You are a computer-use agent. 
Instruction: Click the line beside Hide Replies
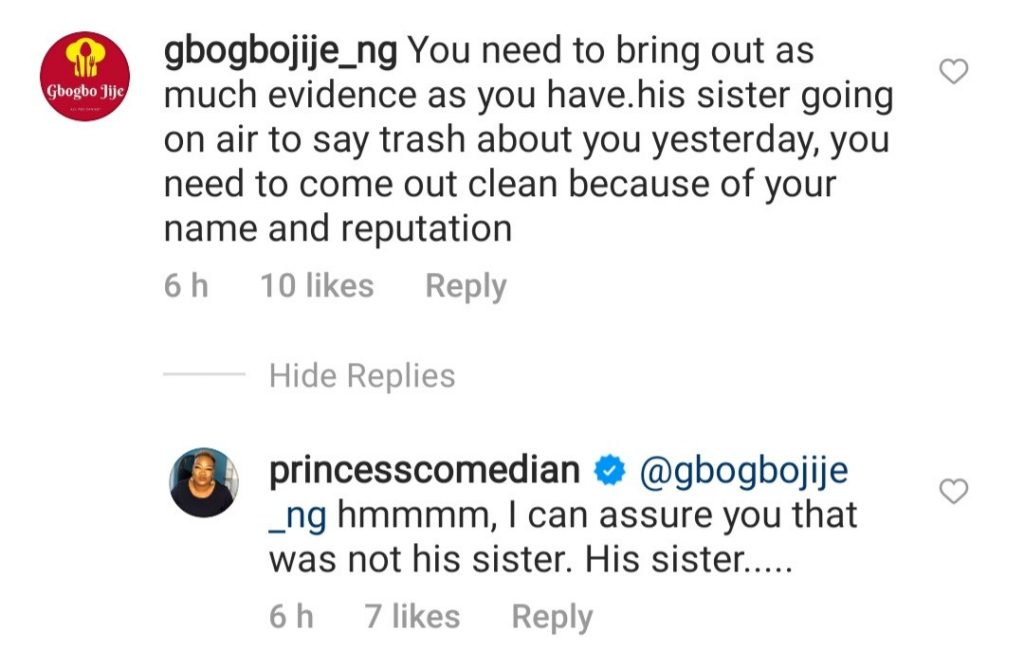point(204,376)
